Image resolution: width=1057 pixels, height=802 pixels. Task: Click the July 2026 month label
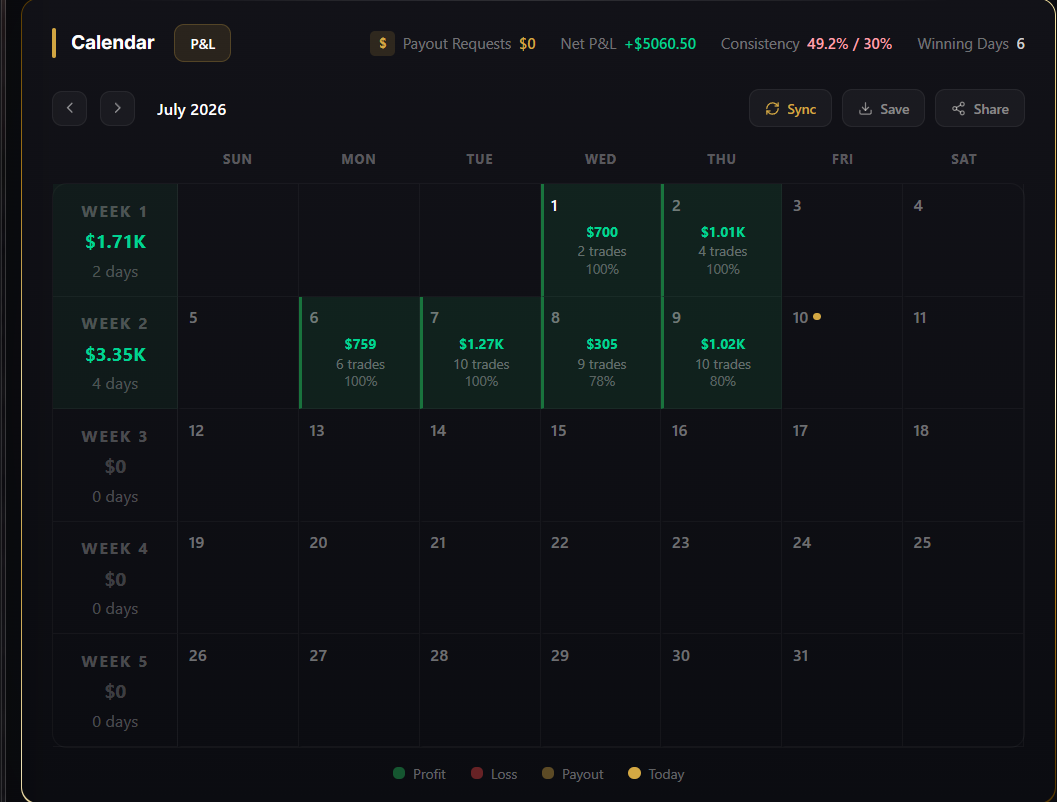(191, 109)
